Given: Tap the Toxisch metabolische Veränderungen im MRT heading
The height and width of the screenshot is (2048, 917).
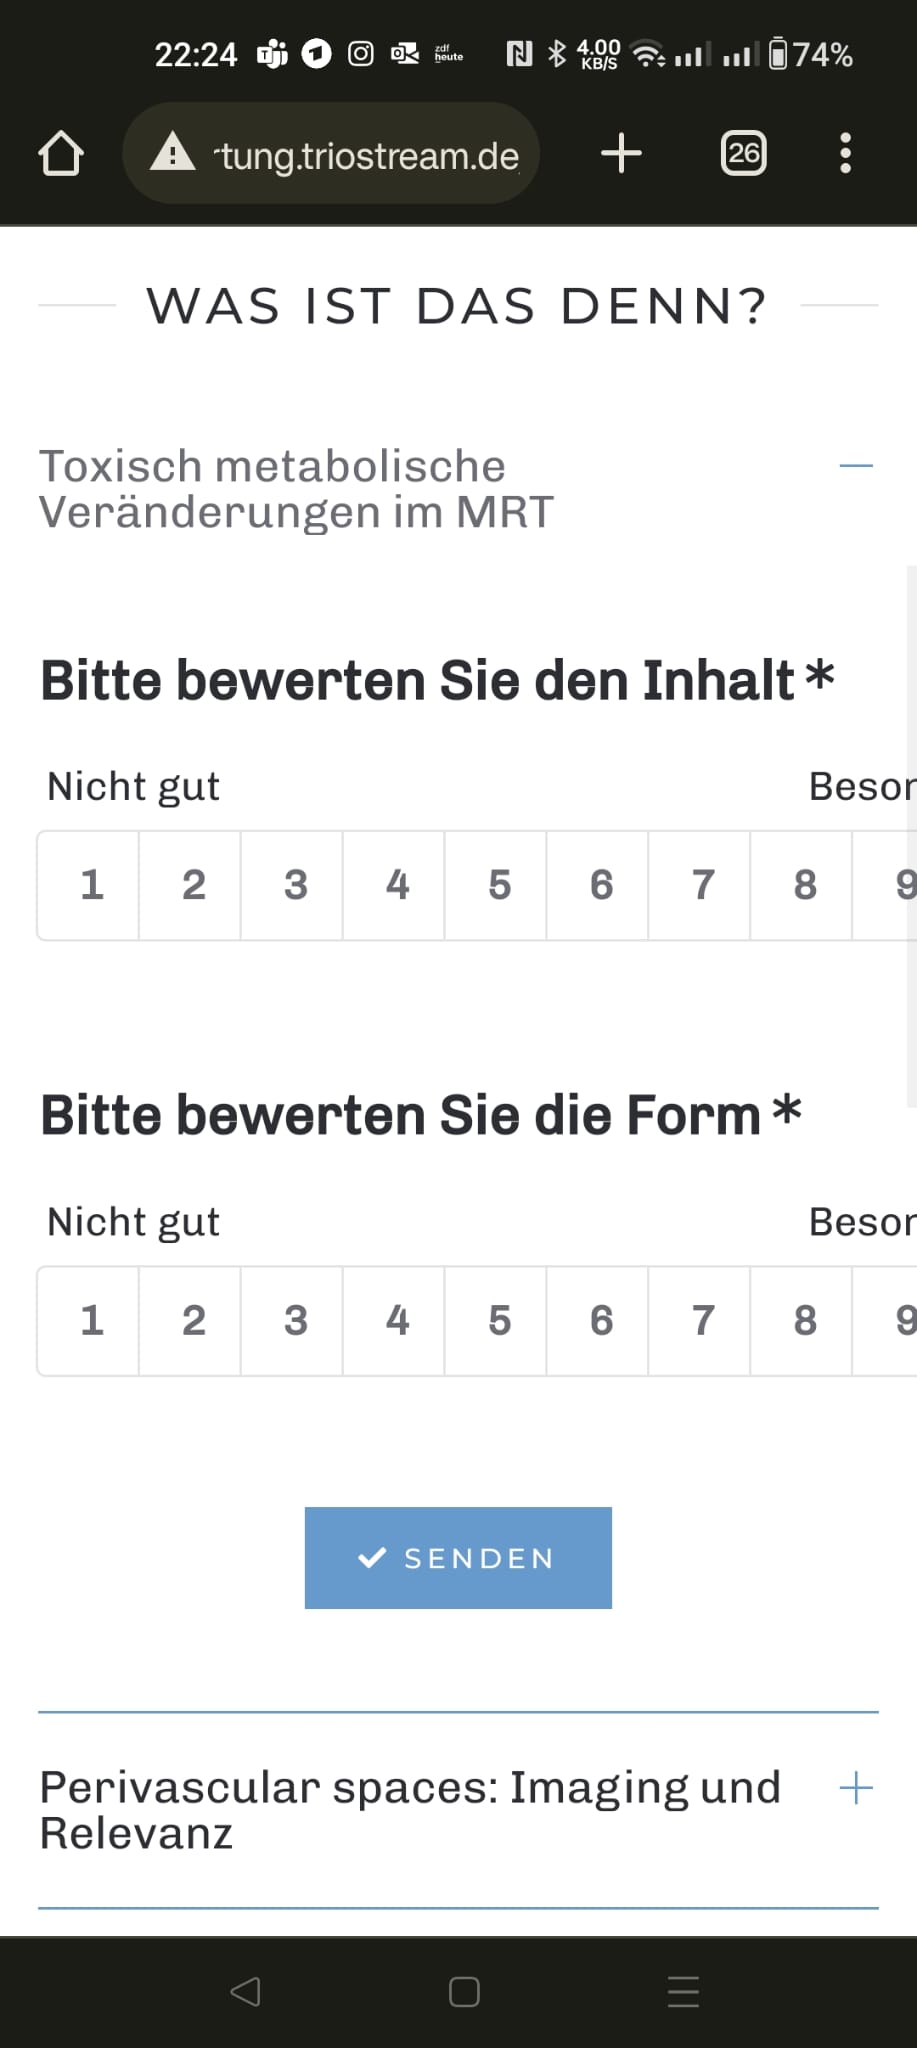Looking at the screenshot, I should tap(296, 489).
